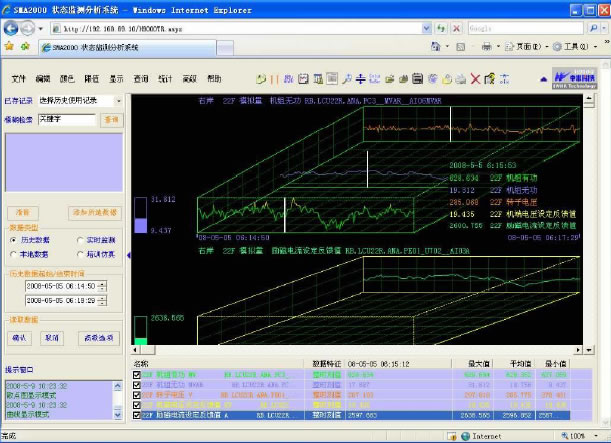Click the Google search box
This screenshot has width=611, height=443.
[x=526, y=28]
